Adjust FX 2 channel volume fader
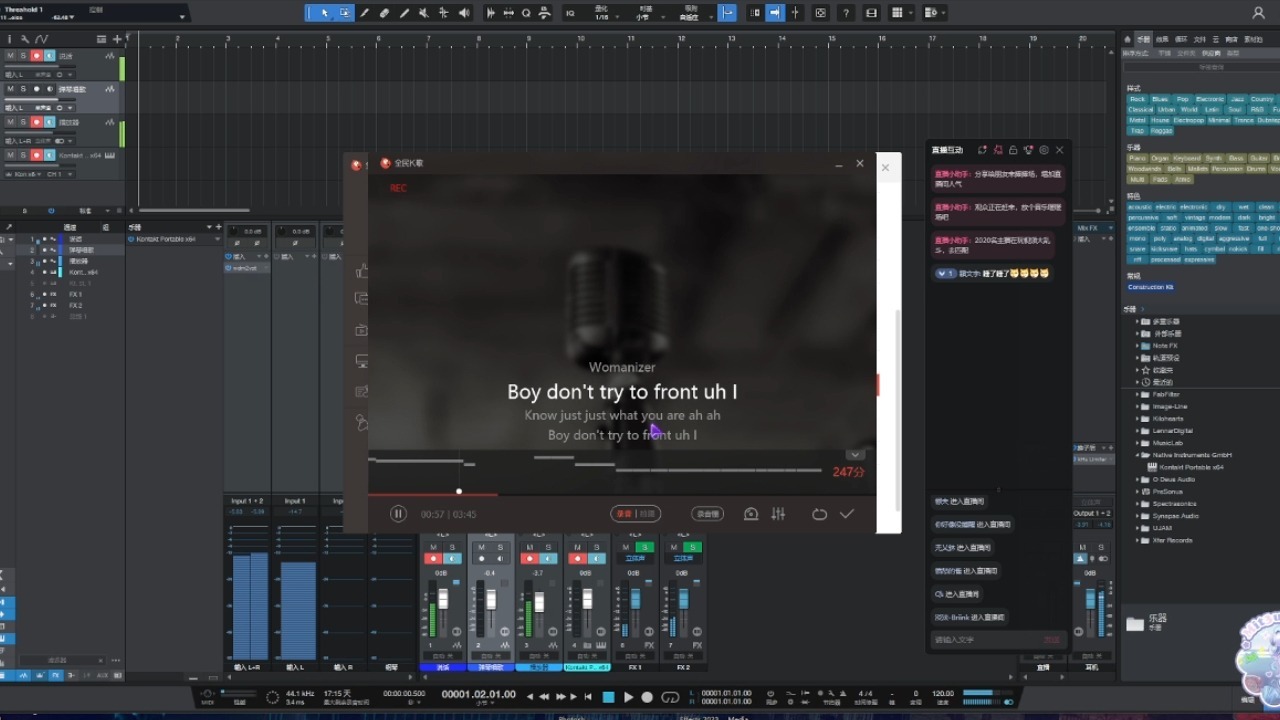Viewport: 1280px width, 720px height. point(684,597)
